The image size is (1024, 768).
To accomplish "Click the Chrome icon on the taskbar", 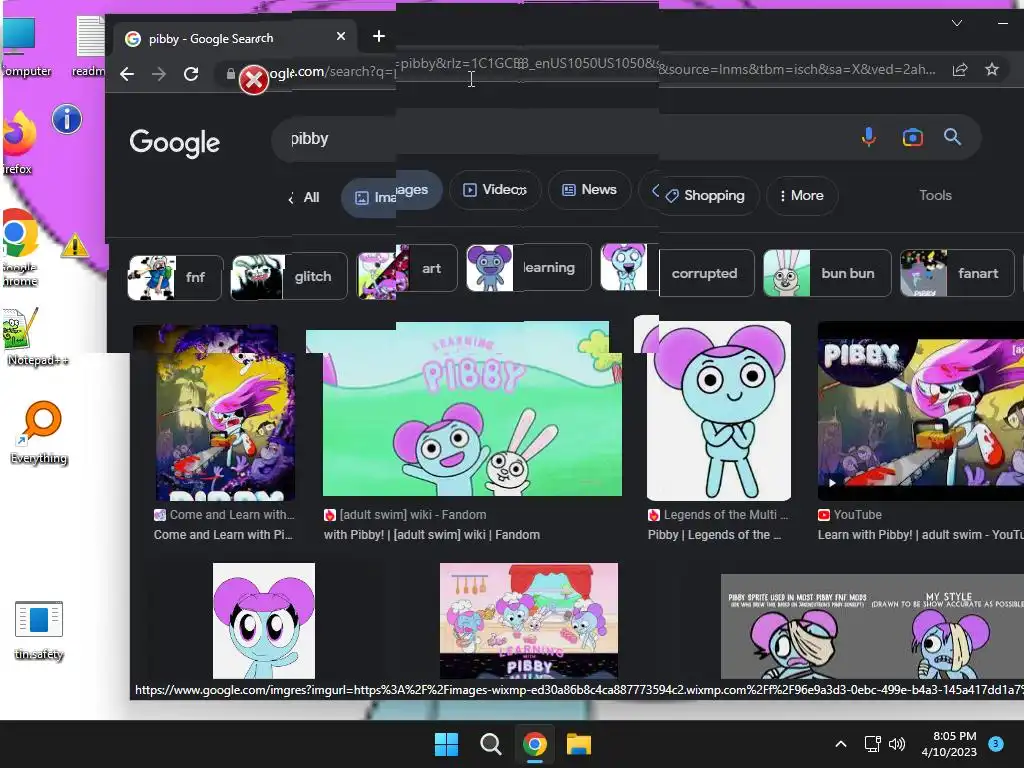I will 534,744.
